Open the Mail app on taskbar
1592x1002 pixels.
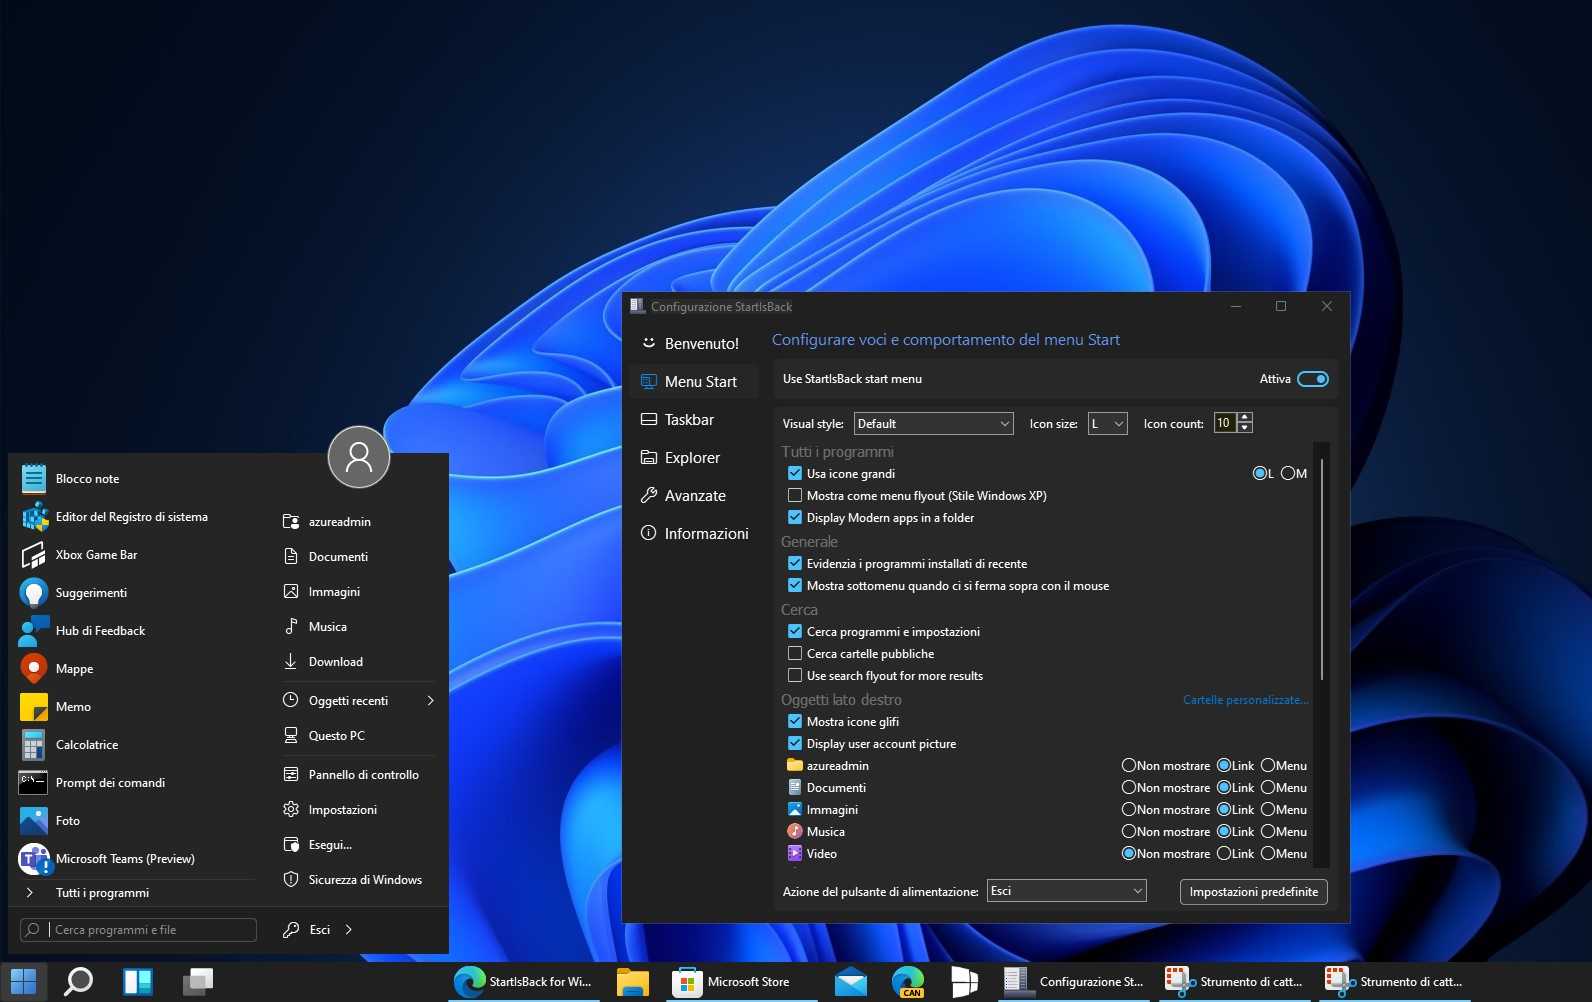(851, 982)
